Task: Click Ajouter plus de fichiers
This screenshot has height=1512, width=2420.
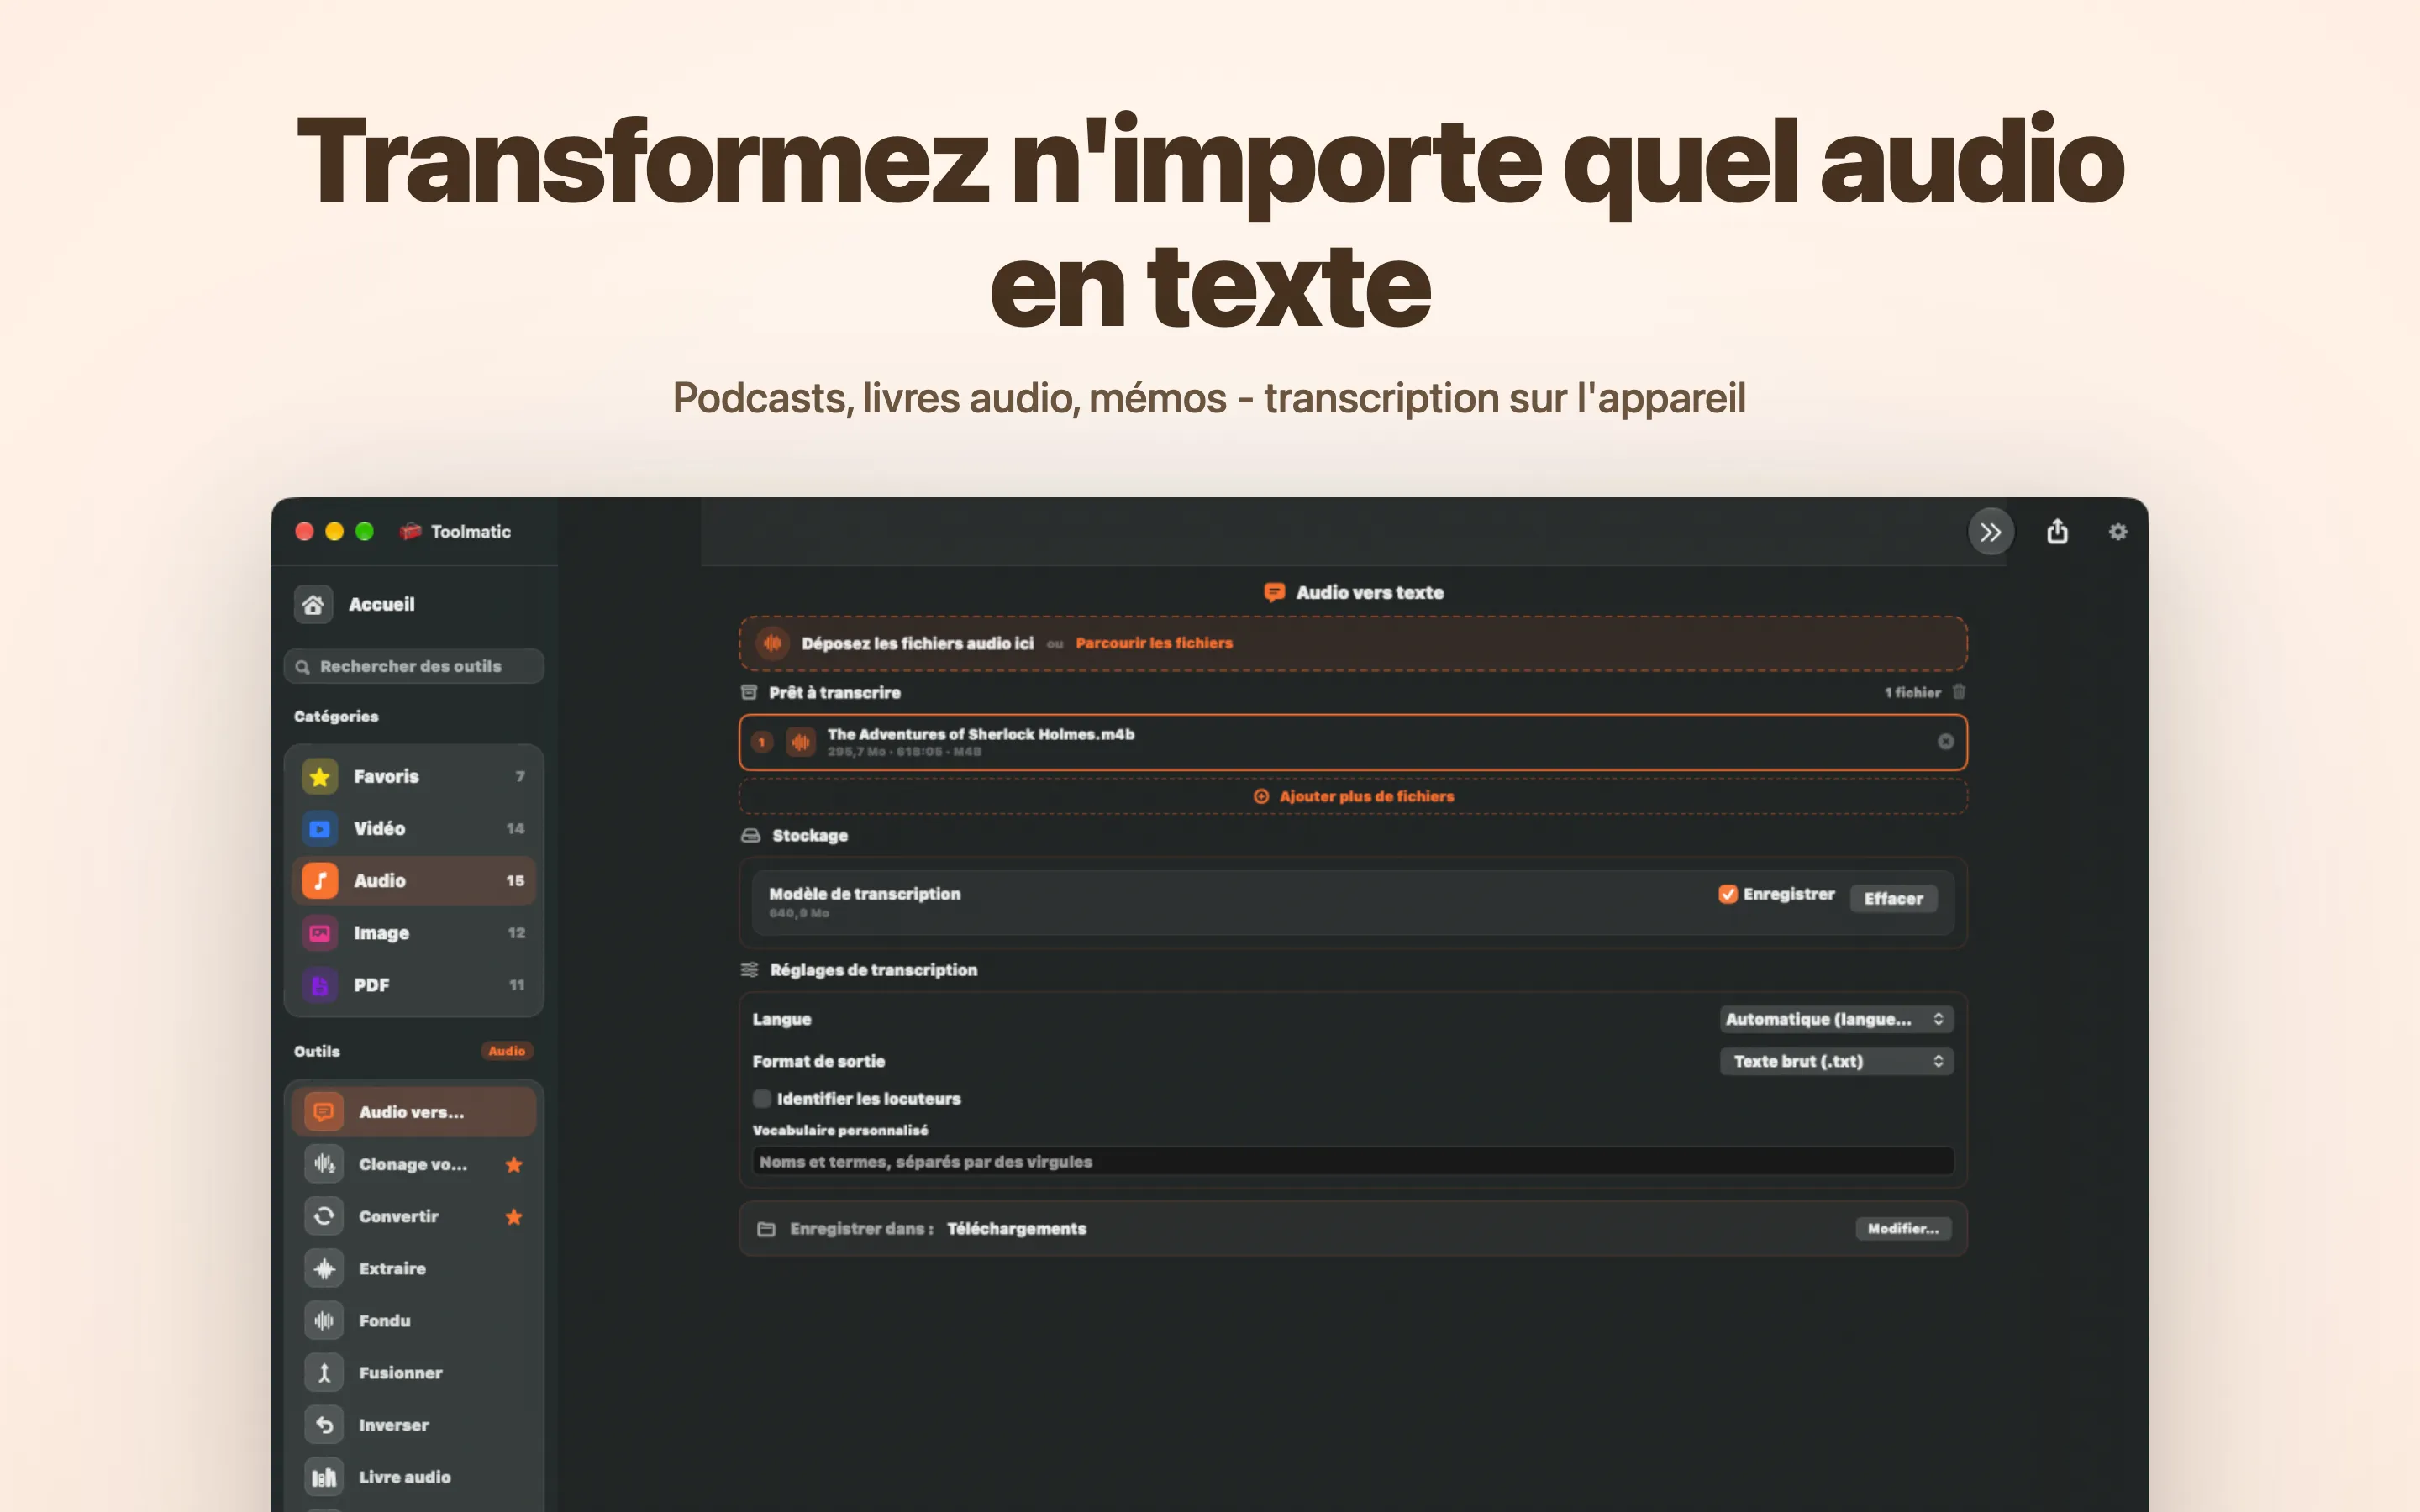Action: click(1353, 796)
